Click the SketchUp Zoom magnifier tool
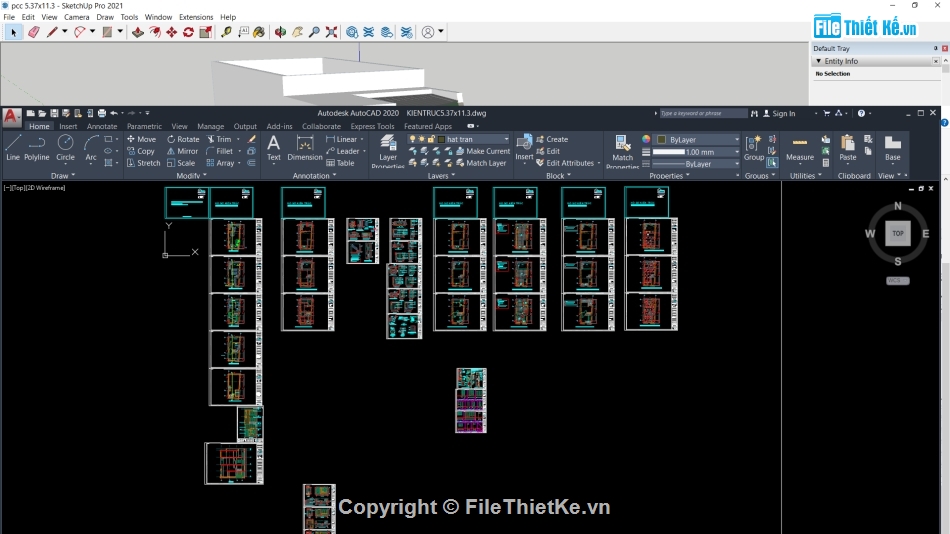The image size is (950, 534). 314,32
